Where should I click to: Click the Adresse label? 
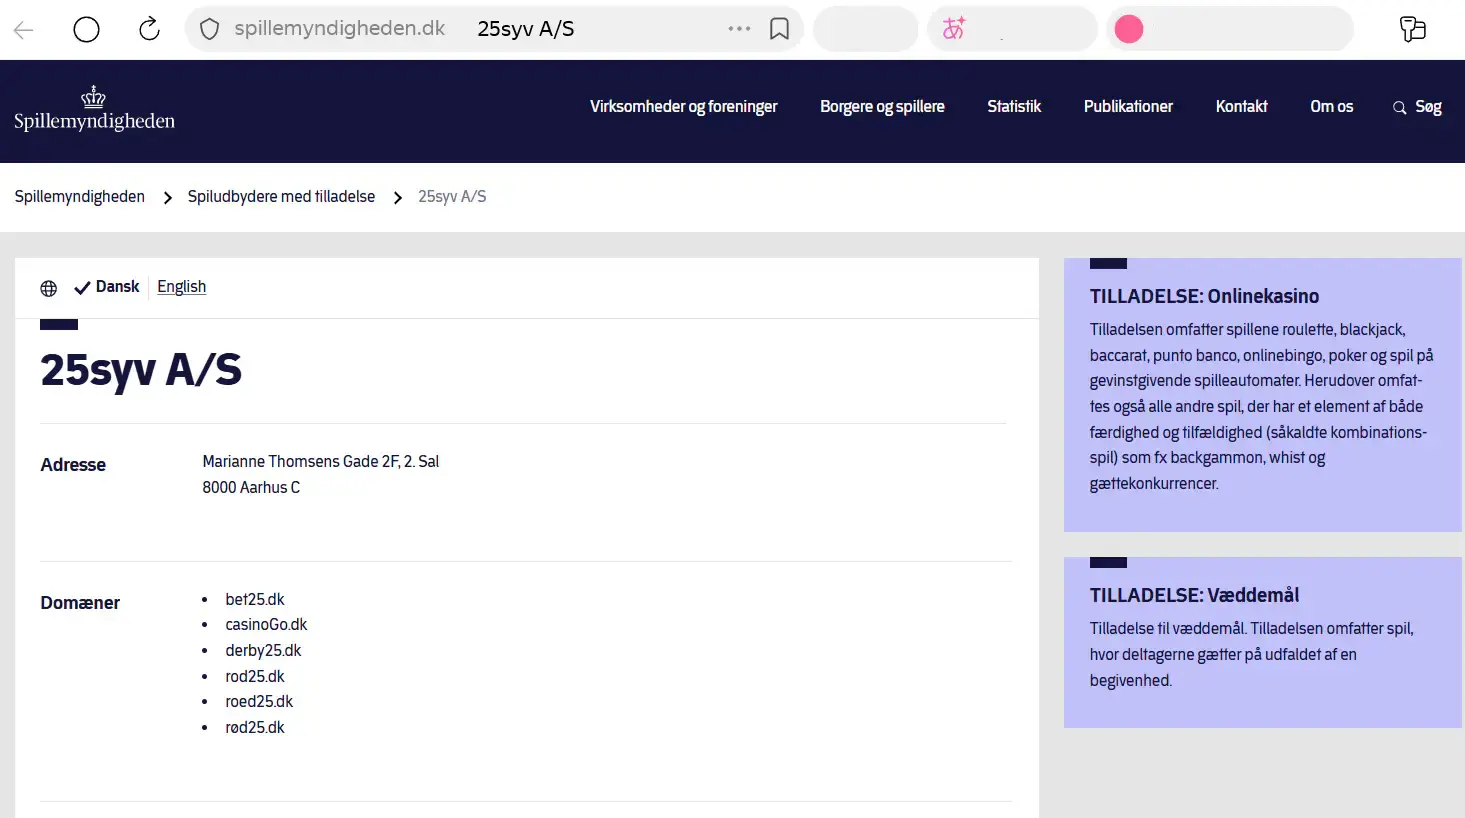pos(73,465)
